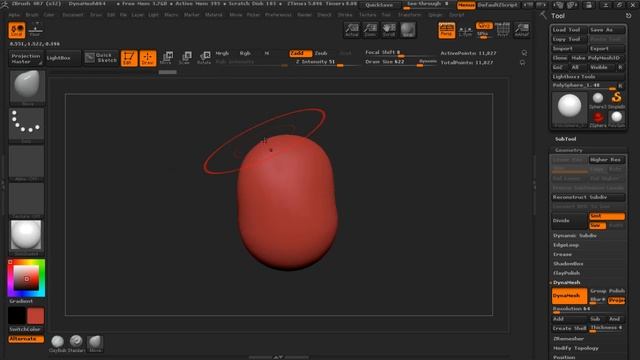The width and height of the screenshot is (640, 360).
Task: Toggle Zadd sculpt mode
Action: coord(300,53)
